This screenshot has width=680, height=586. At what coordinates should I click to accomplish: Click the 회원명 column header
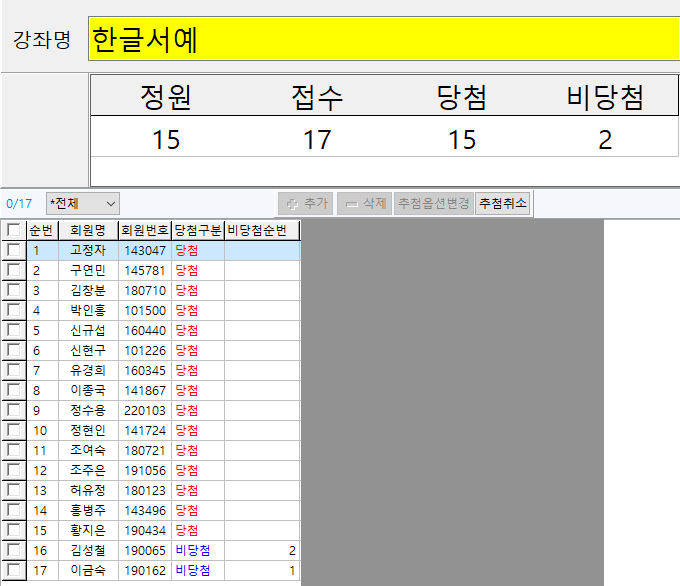pyautogui.click(x=87, y=230)
